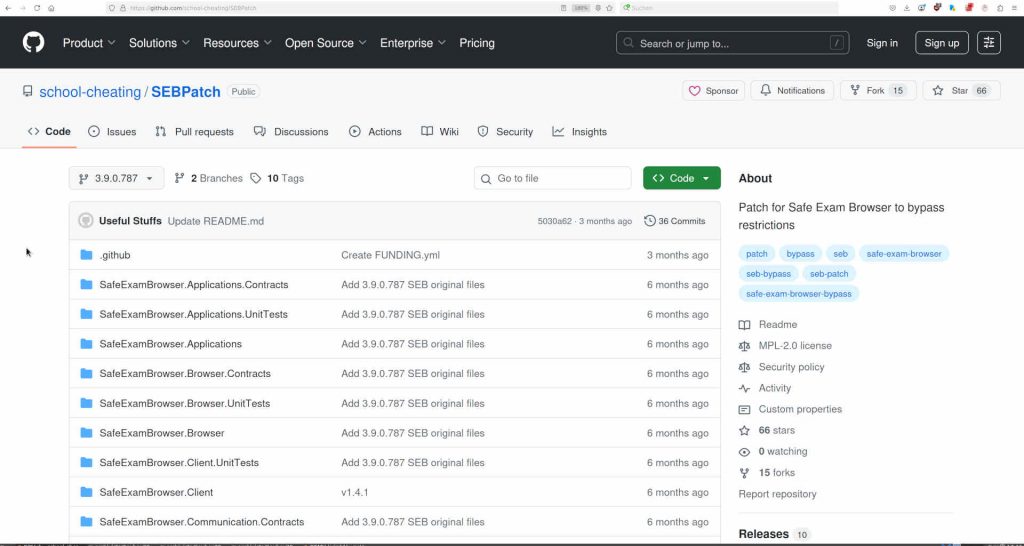Open the Discussions tab

[291, 131]
